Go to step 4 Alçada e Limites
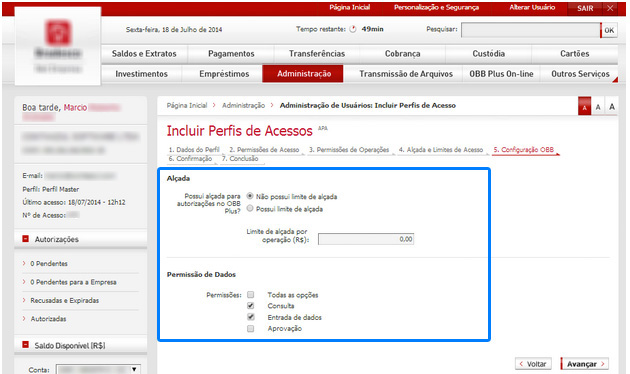The width and height of the screenshot is (630, 374). coord(441,150)
